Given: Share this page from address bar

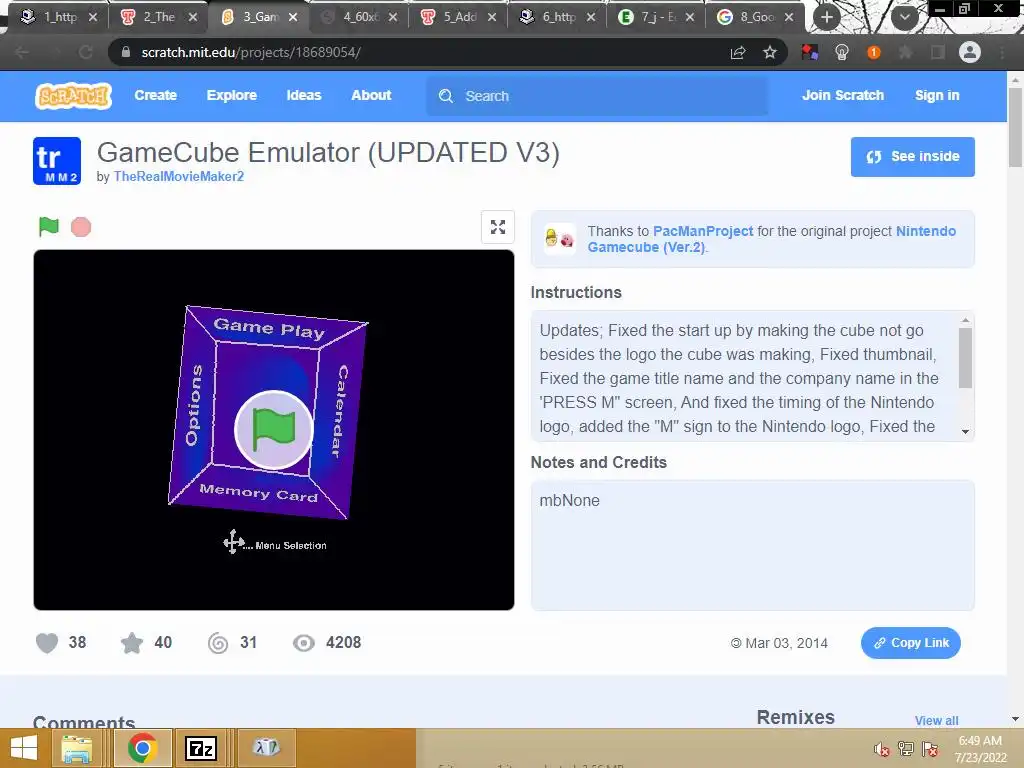Looking at the screenshot, I should coord(738,52).
